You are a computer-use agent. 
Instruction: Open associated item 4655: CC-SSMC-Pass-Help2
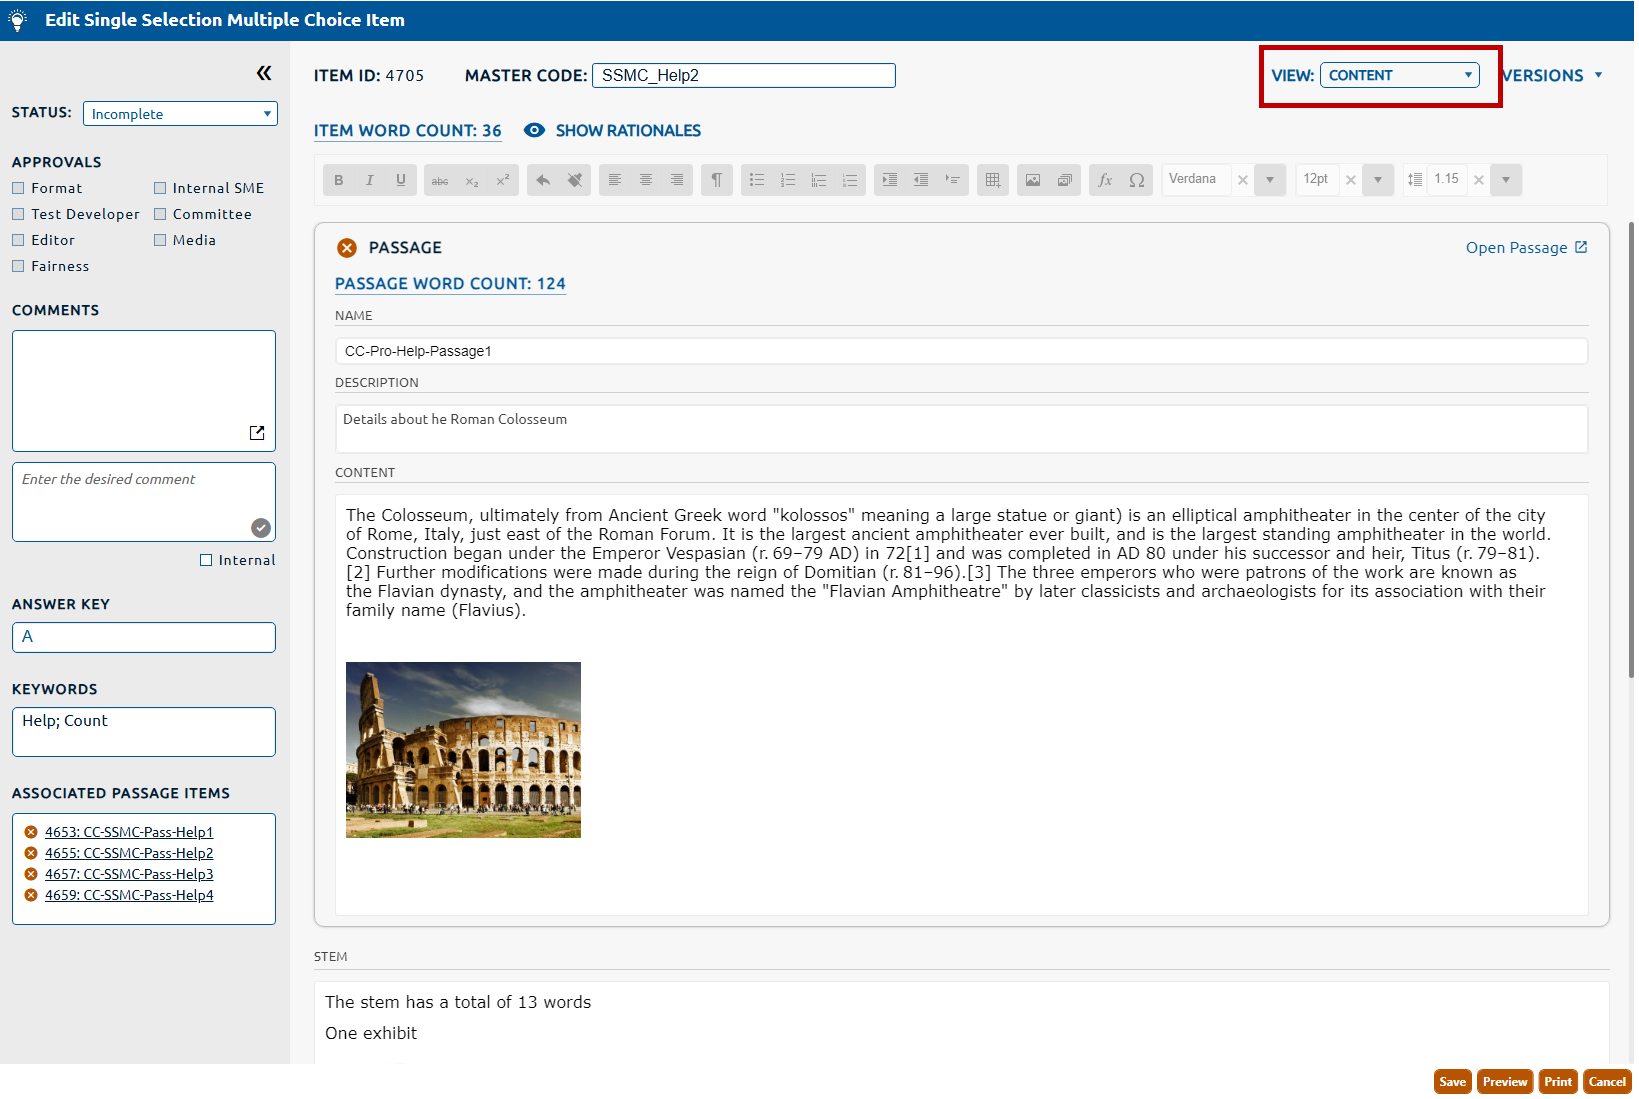[129, 853]
